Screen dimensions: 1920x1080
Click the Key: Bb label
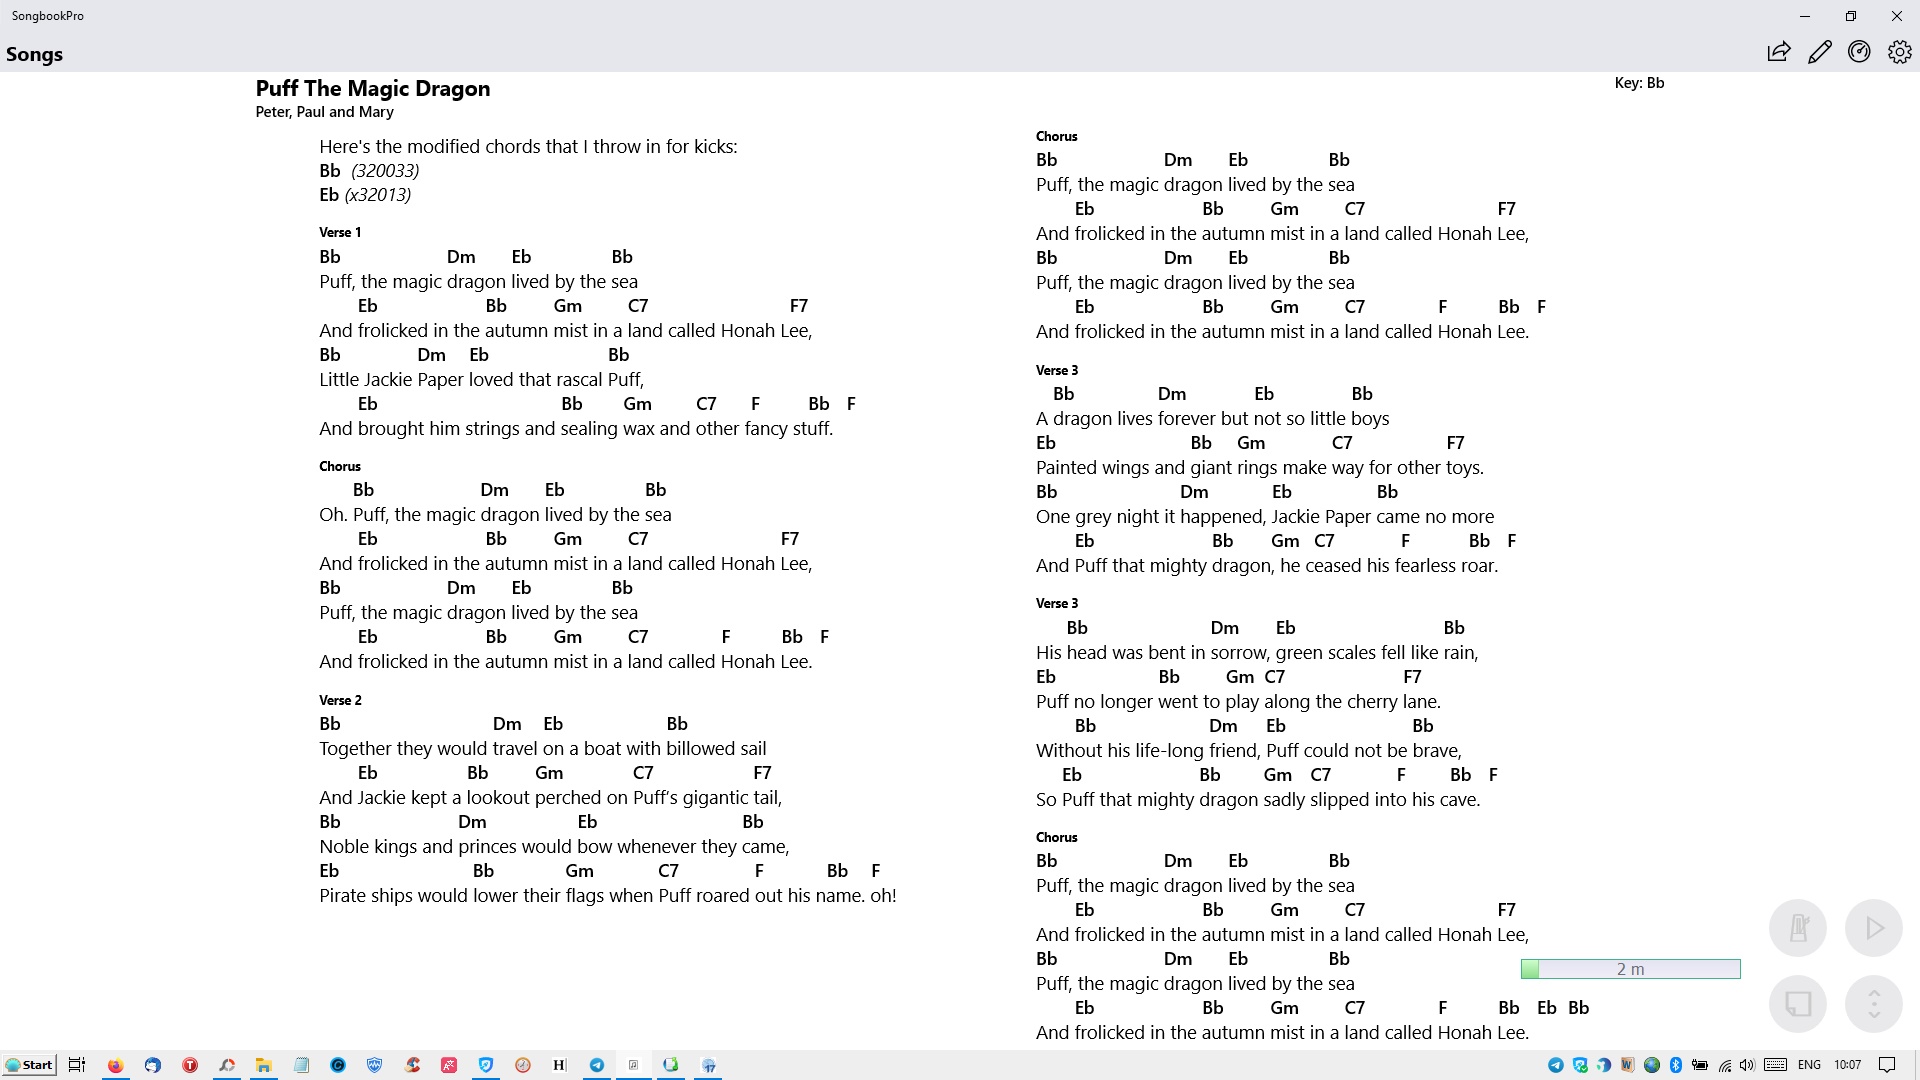click(x=1639, y=83)
